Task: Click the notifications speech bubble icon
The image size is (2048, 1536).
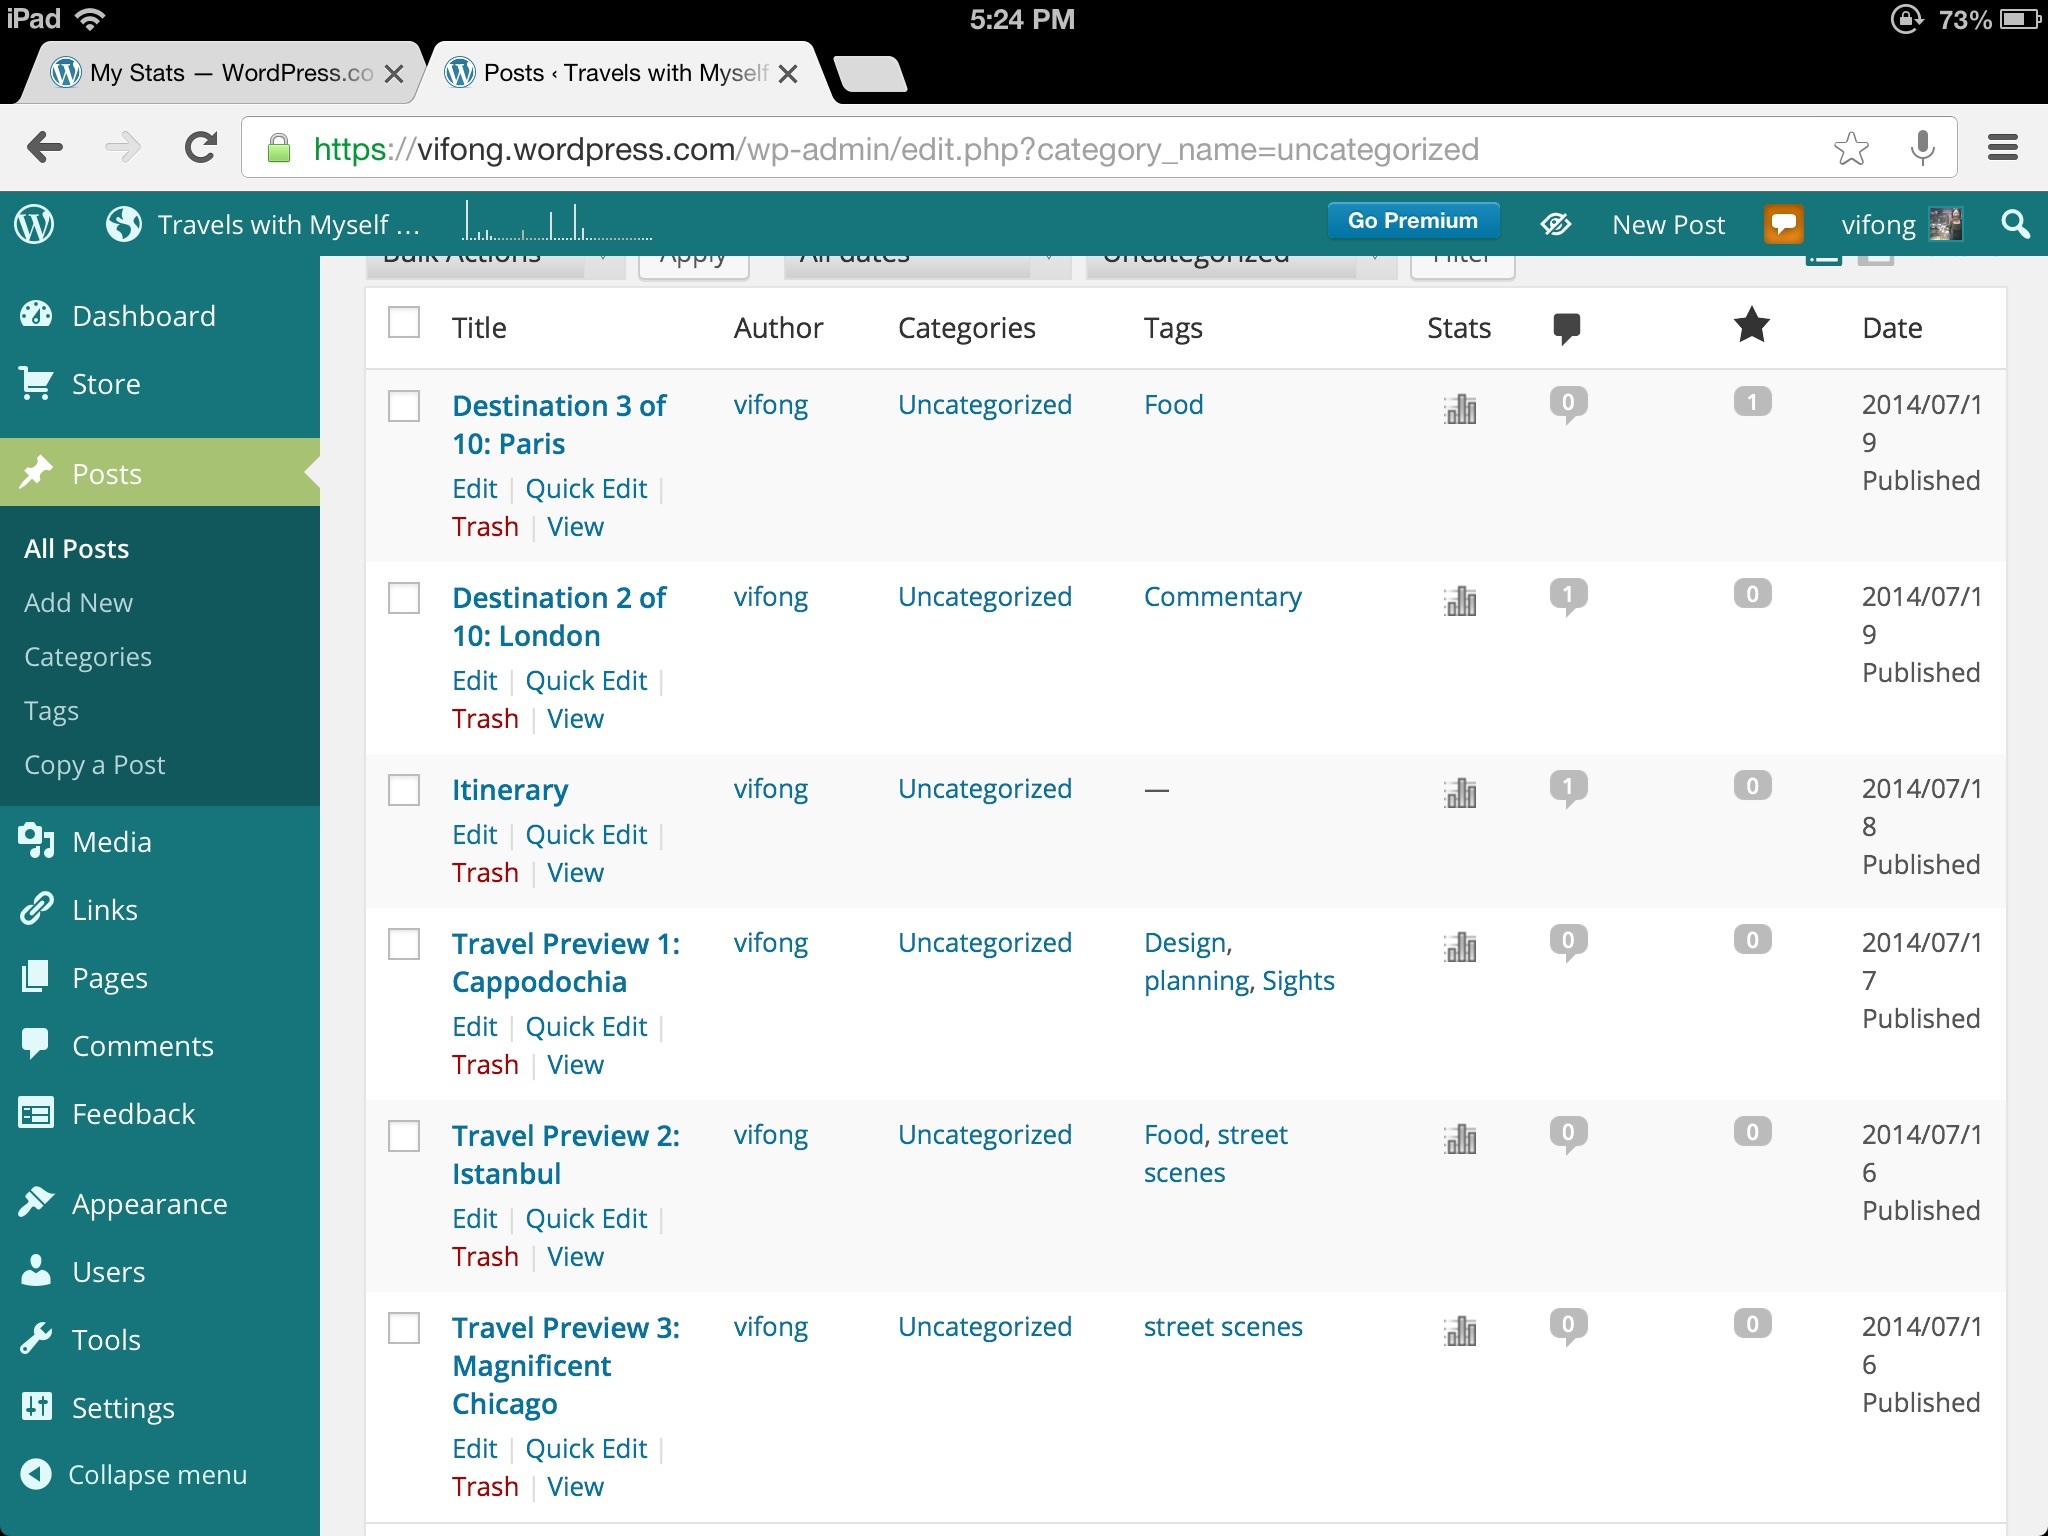Action: click(1784, 224)
